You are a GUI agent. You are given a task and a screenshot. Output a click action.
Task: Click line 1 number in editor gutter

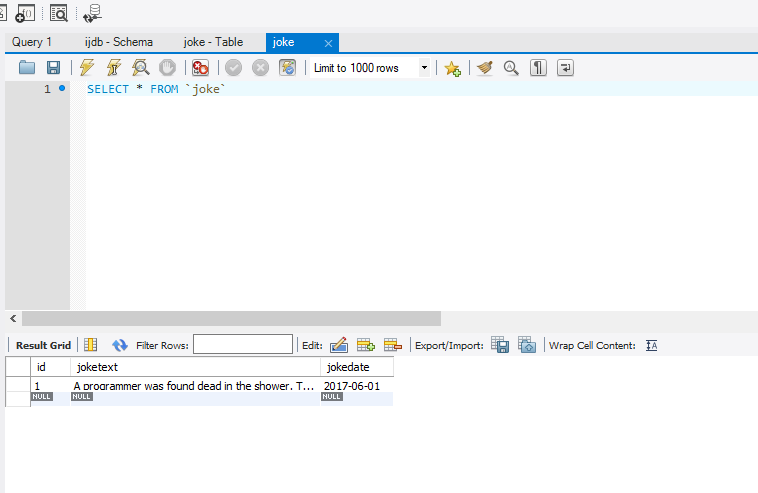tap(47, 89)
